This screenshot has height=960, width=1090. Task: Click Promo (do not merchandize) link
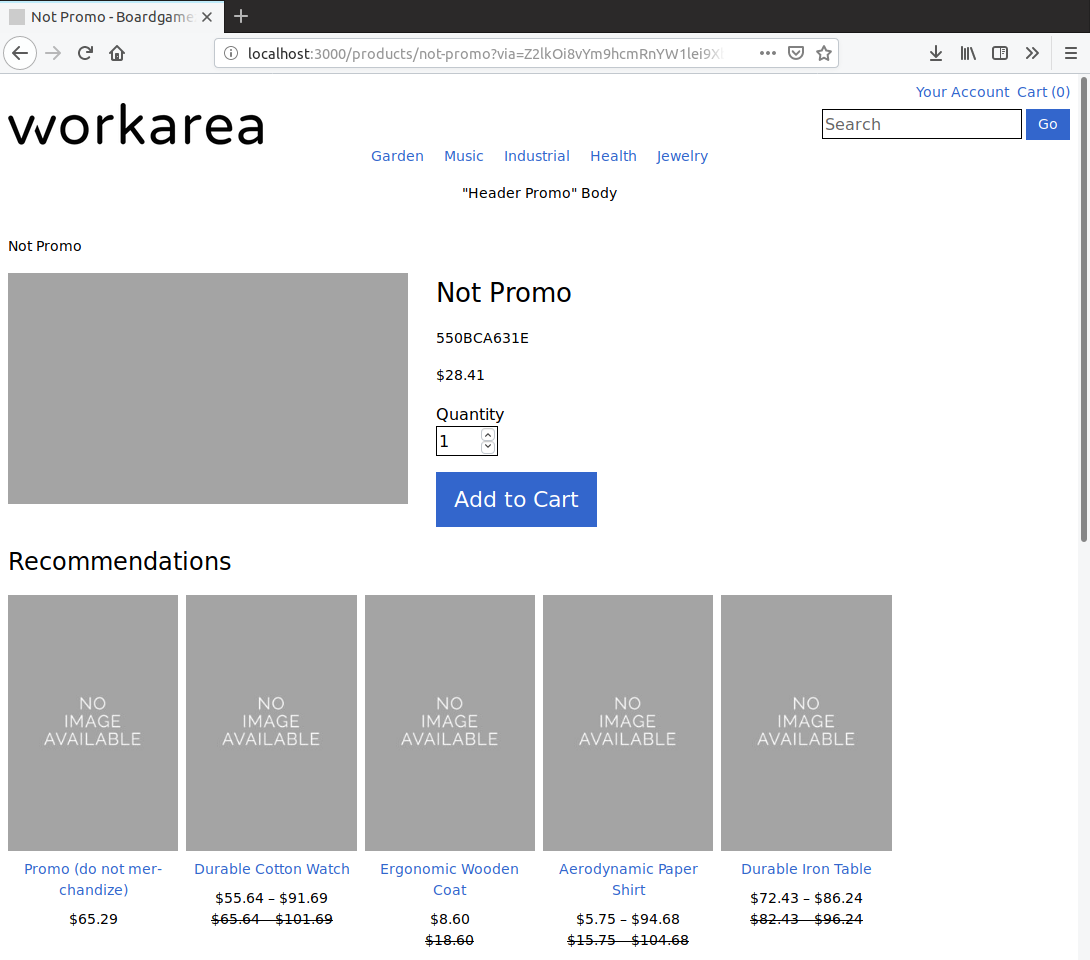coord(93,879)
